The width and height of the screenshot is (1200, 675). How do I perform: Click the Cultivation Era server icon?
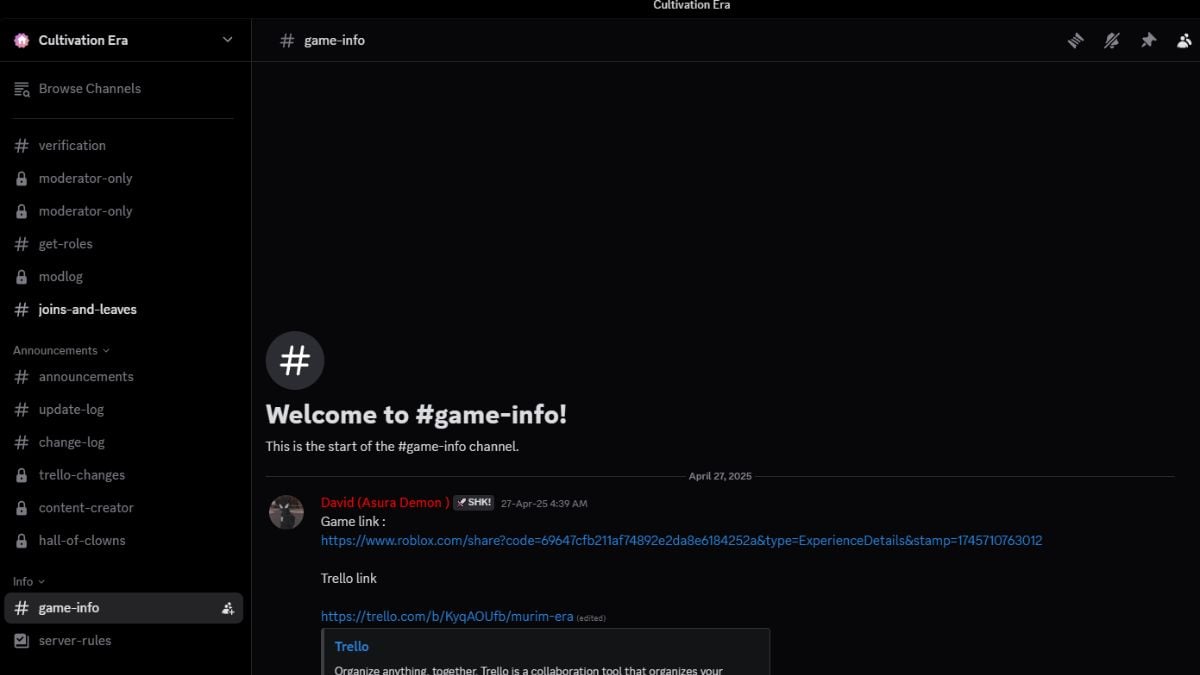[22, 40]
